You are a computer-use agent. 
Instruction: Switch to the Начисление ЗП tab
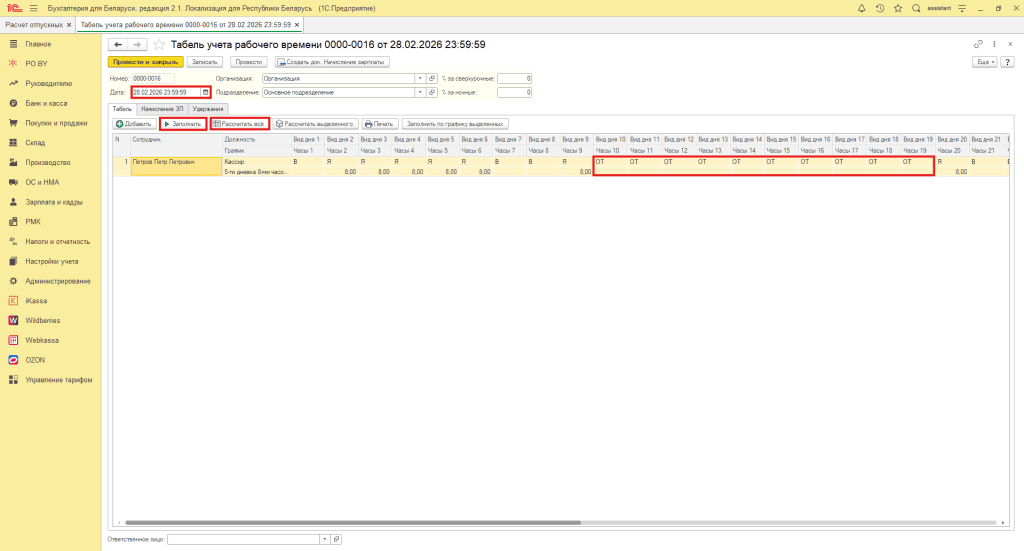[161, 108]
